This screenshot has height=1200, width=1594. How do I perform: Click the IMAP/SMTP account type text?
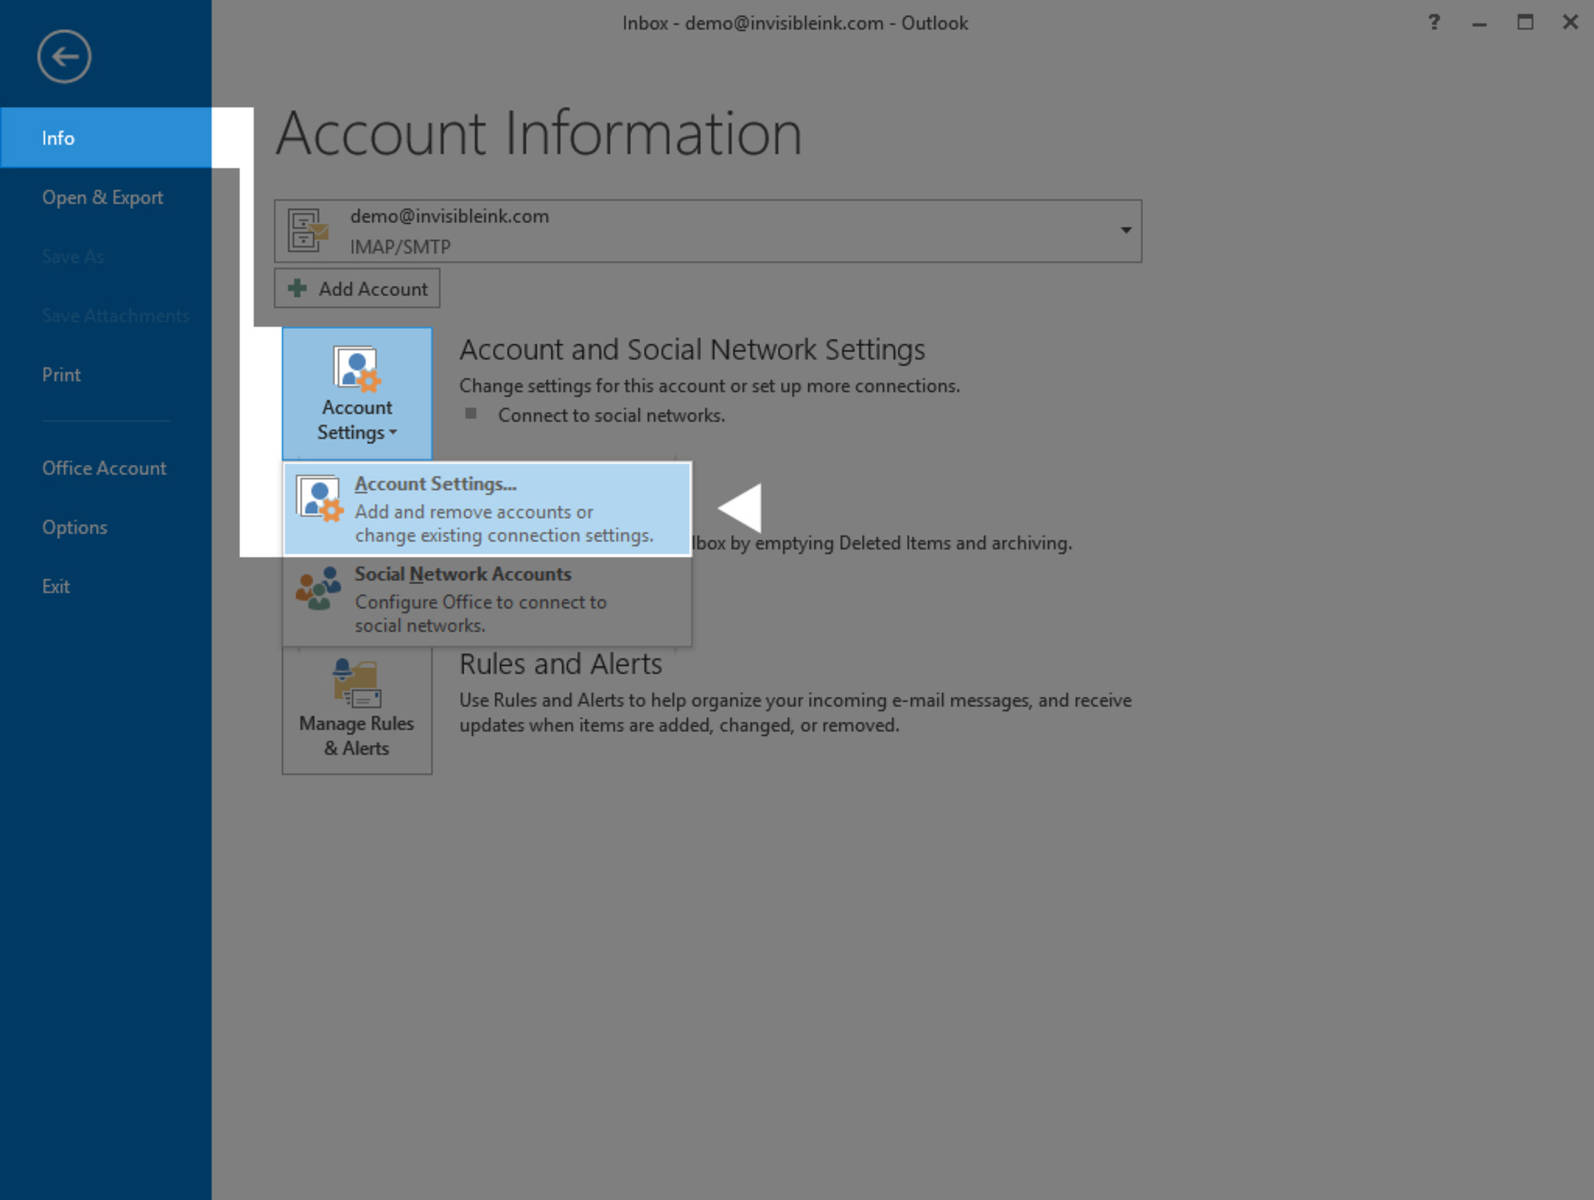coord(400,246)
